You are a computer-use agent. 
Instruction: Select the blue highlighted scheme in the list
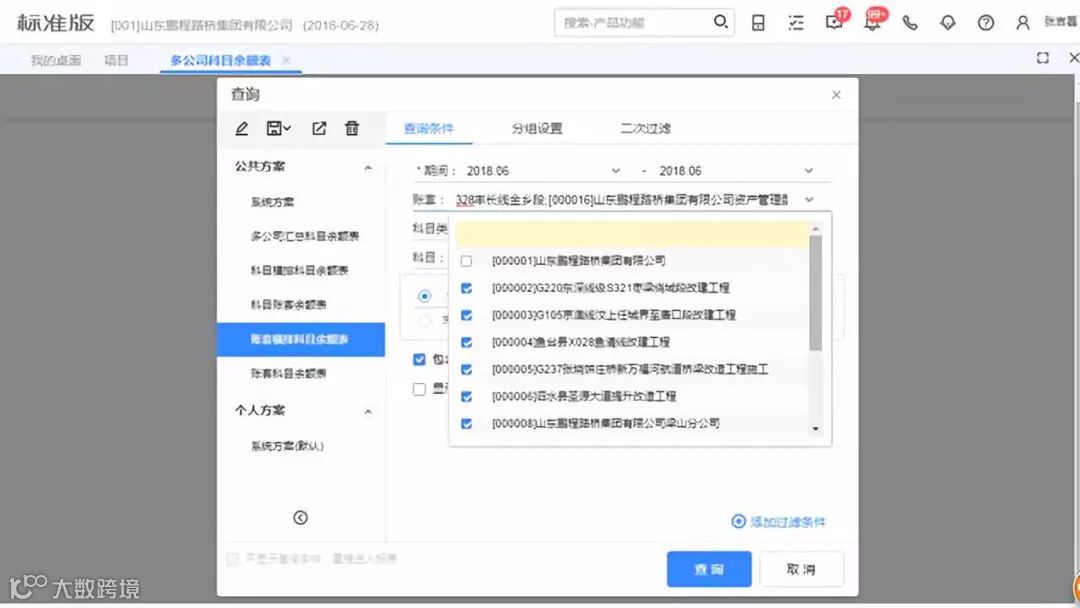click(300, 339)
